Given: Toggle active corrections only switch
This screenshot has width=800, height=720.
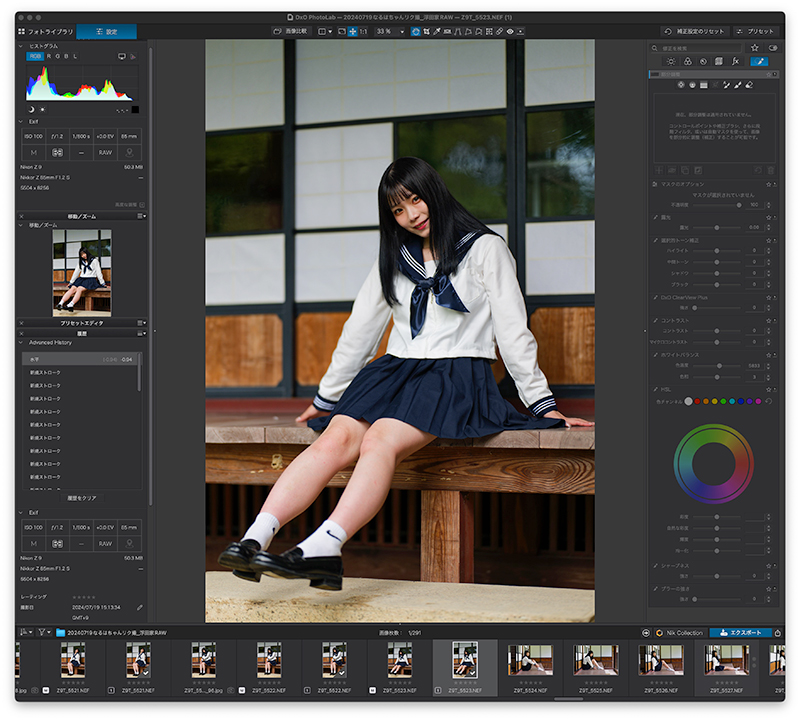Looking at the screenshot, I should 773,48.
